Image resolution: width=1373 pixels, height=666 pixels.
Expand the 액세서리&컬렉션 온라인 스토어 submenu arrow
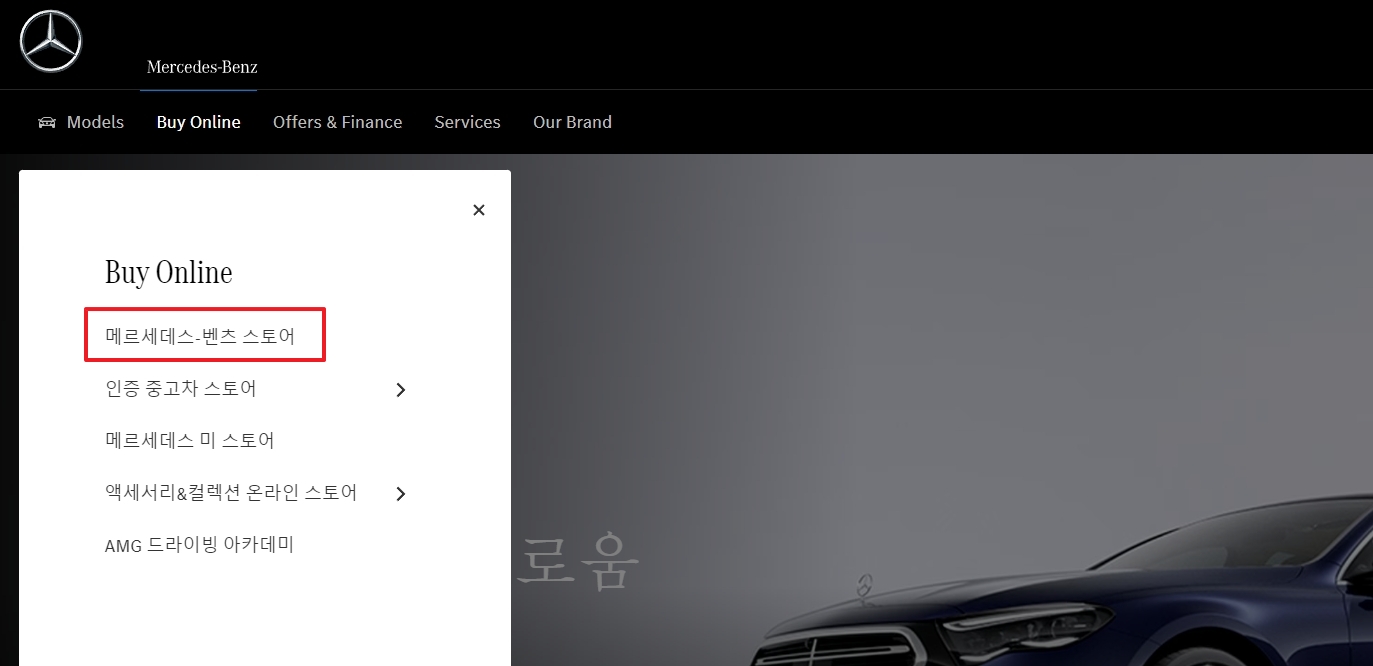(x=401, y=494)
